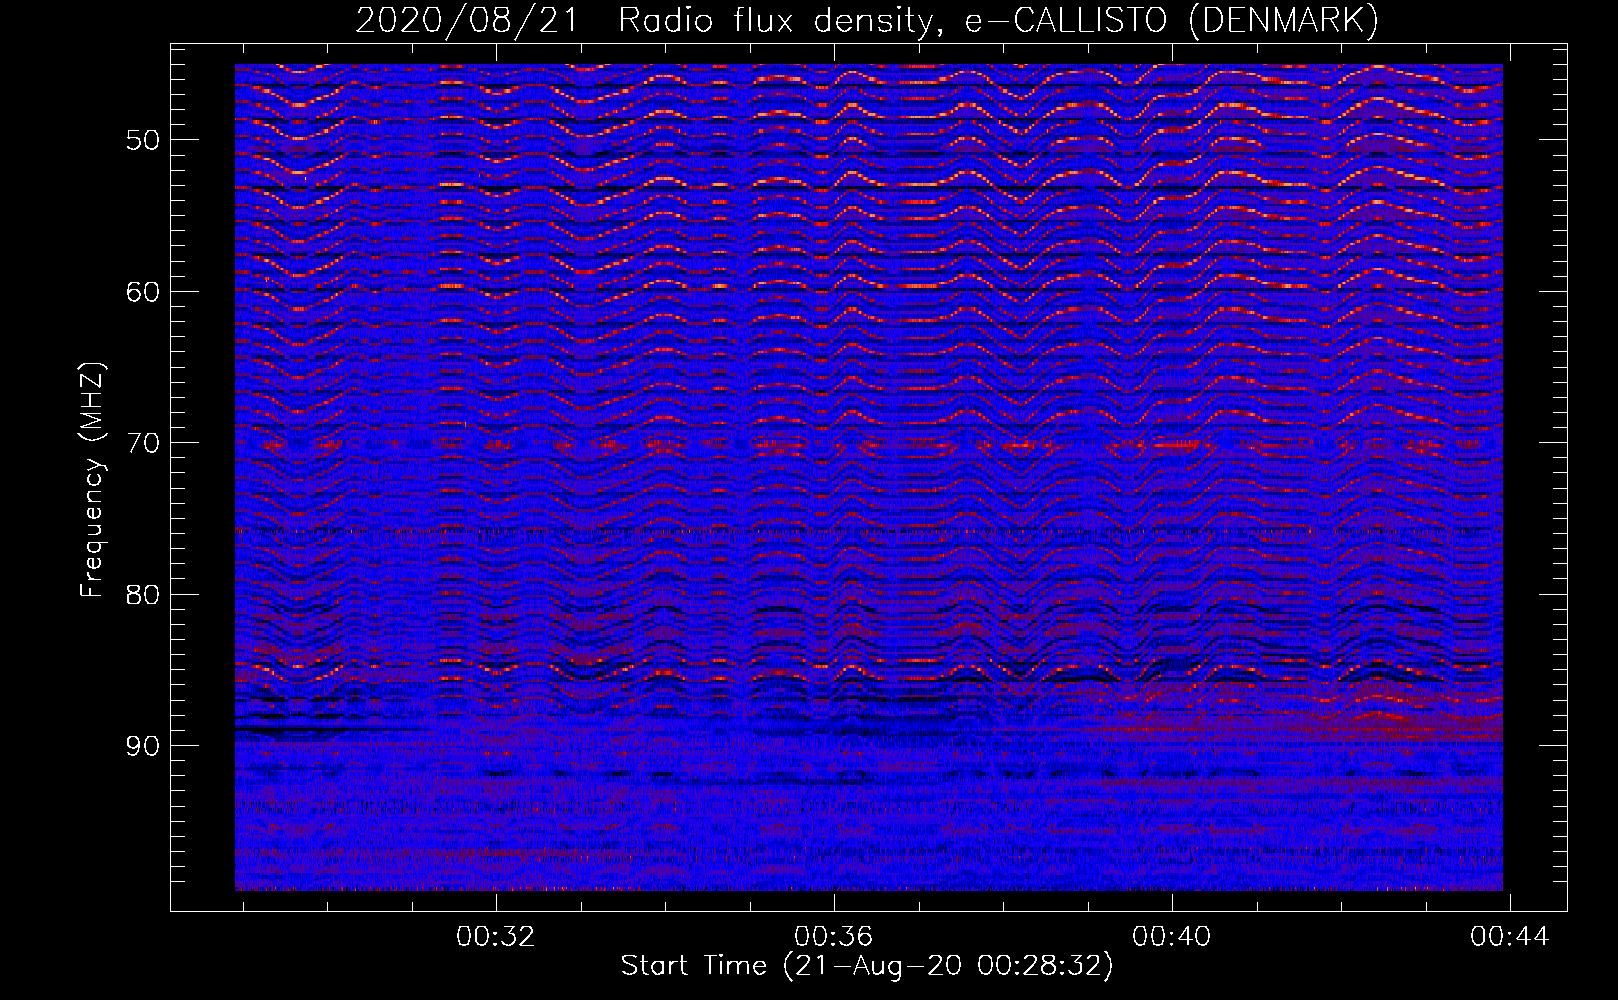
Task: Click the 00:32 time tick label
Action: click(496, 937)
